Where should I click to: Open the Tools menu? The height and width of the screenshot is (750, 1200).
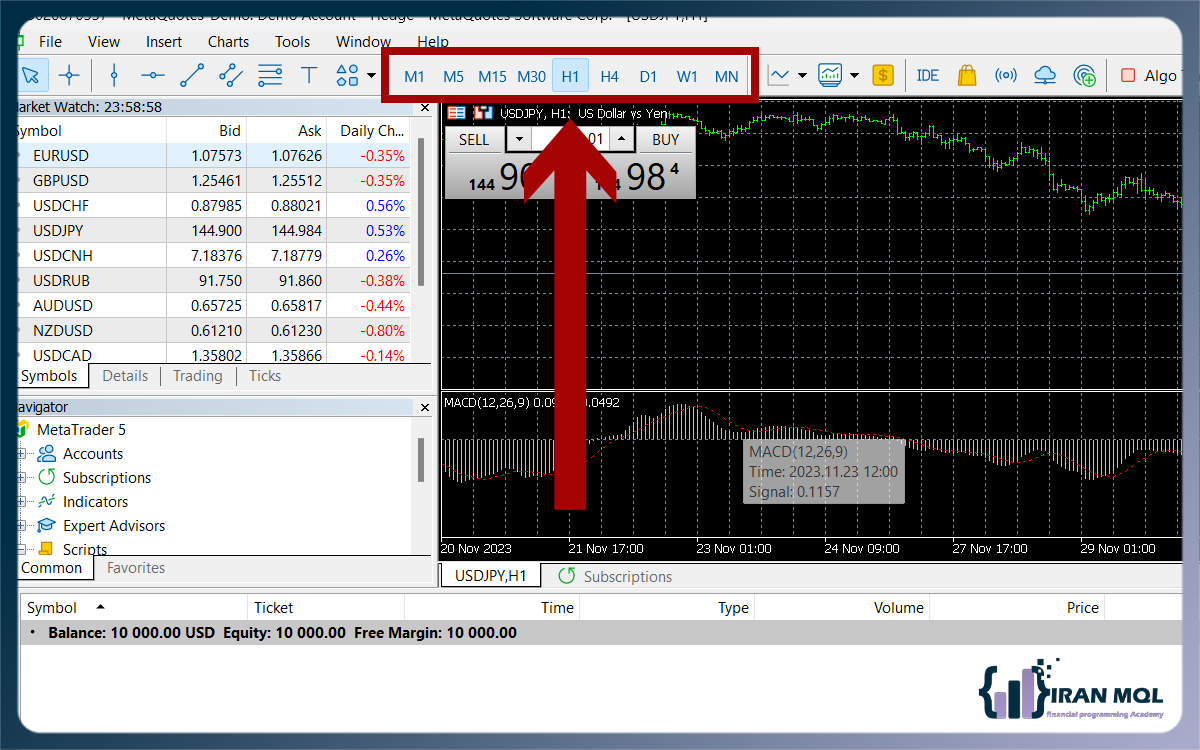[293, 42]
